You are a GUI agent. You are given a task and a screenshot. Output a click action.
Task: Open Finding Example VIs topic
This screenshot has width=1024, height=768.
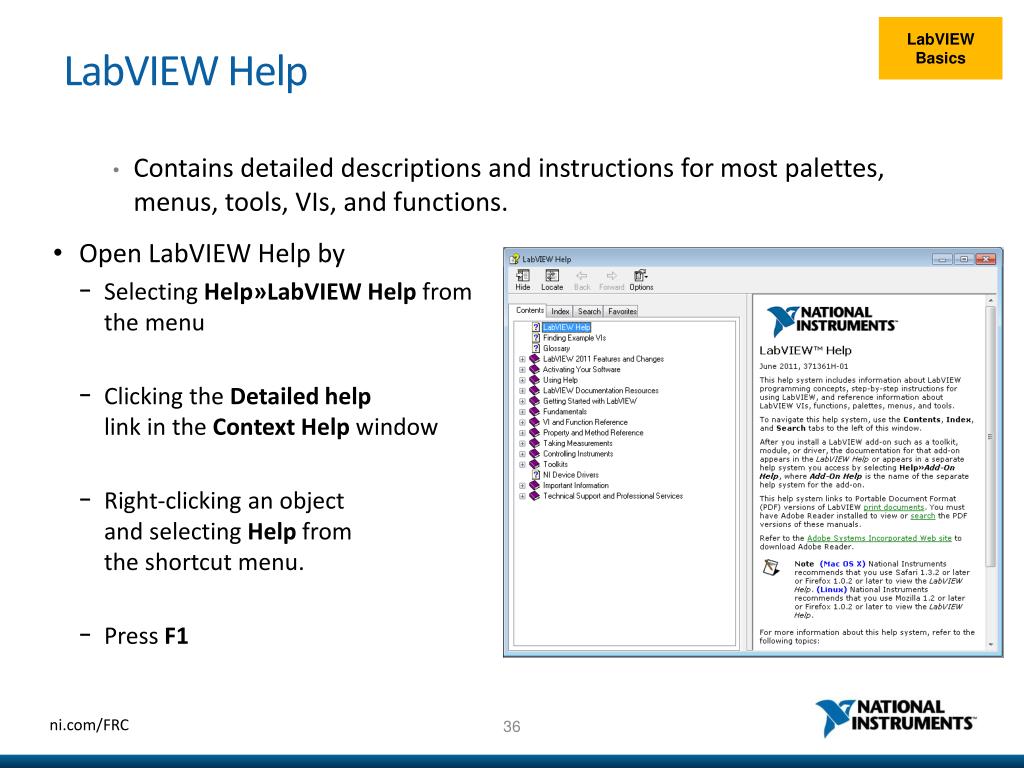574,338
